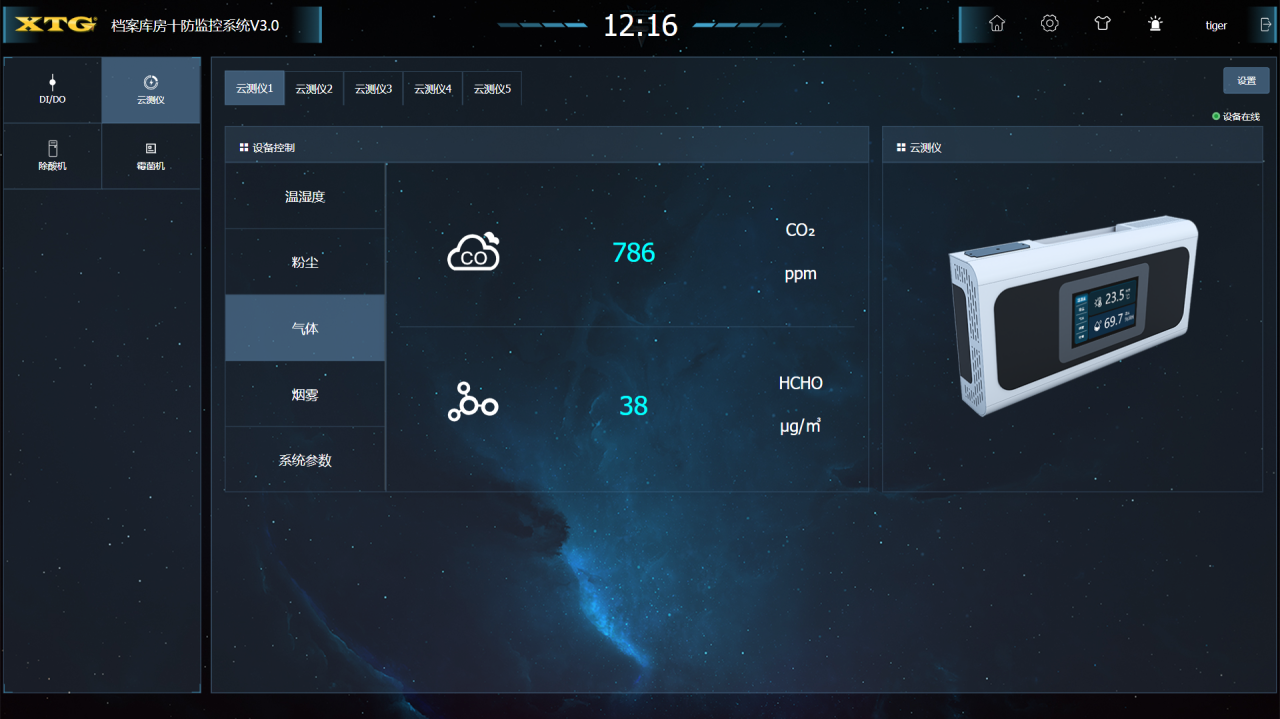The image size is (1280, 719).
Task: Click the CO cloud gas icon
Action: tap(473, 253)
